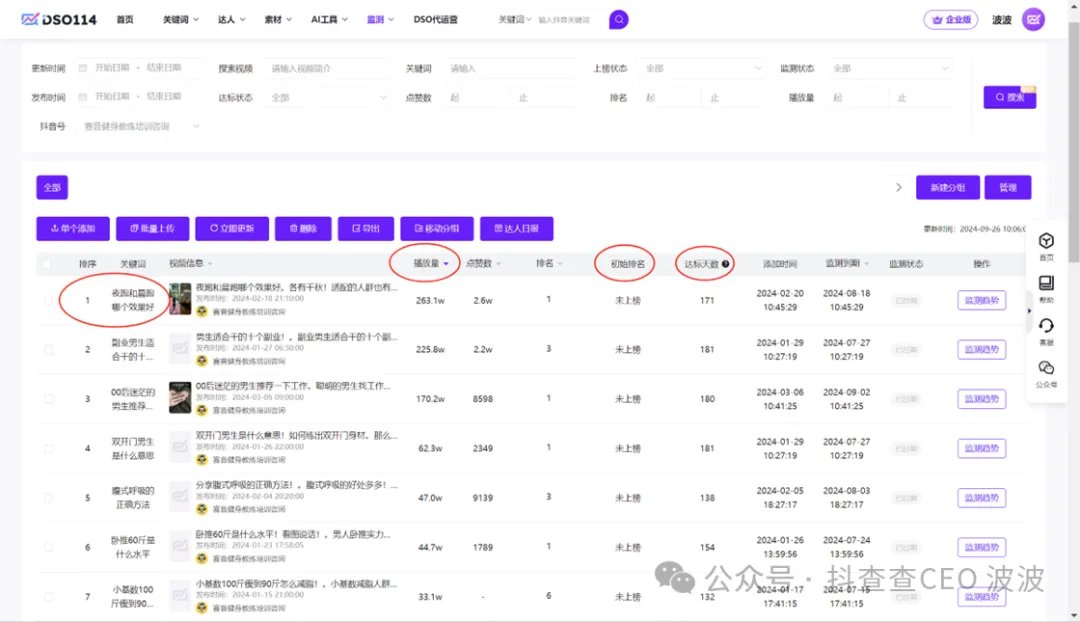Tick the checkbox for row 4

[48, 448]
